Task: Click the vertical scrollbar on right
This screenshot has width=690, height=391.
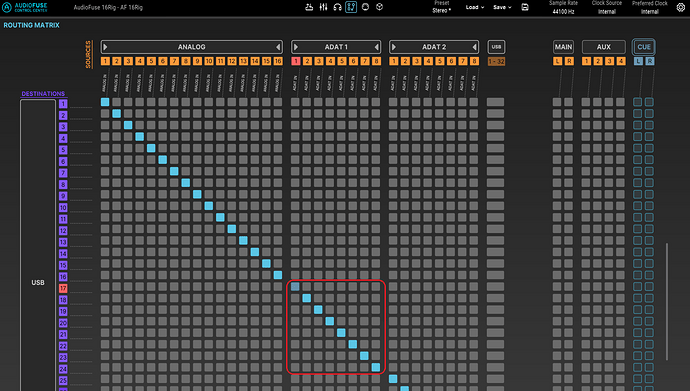Action: click(x=667, y=301)
